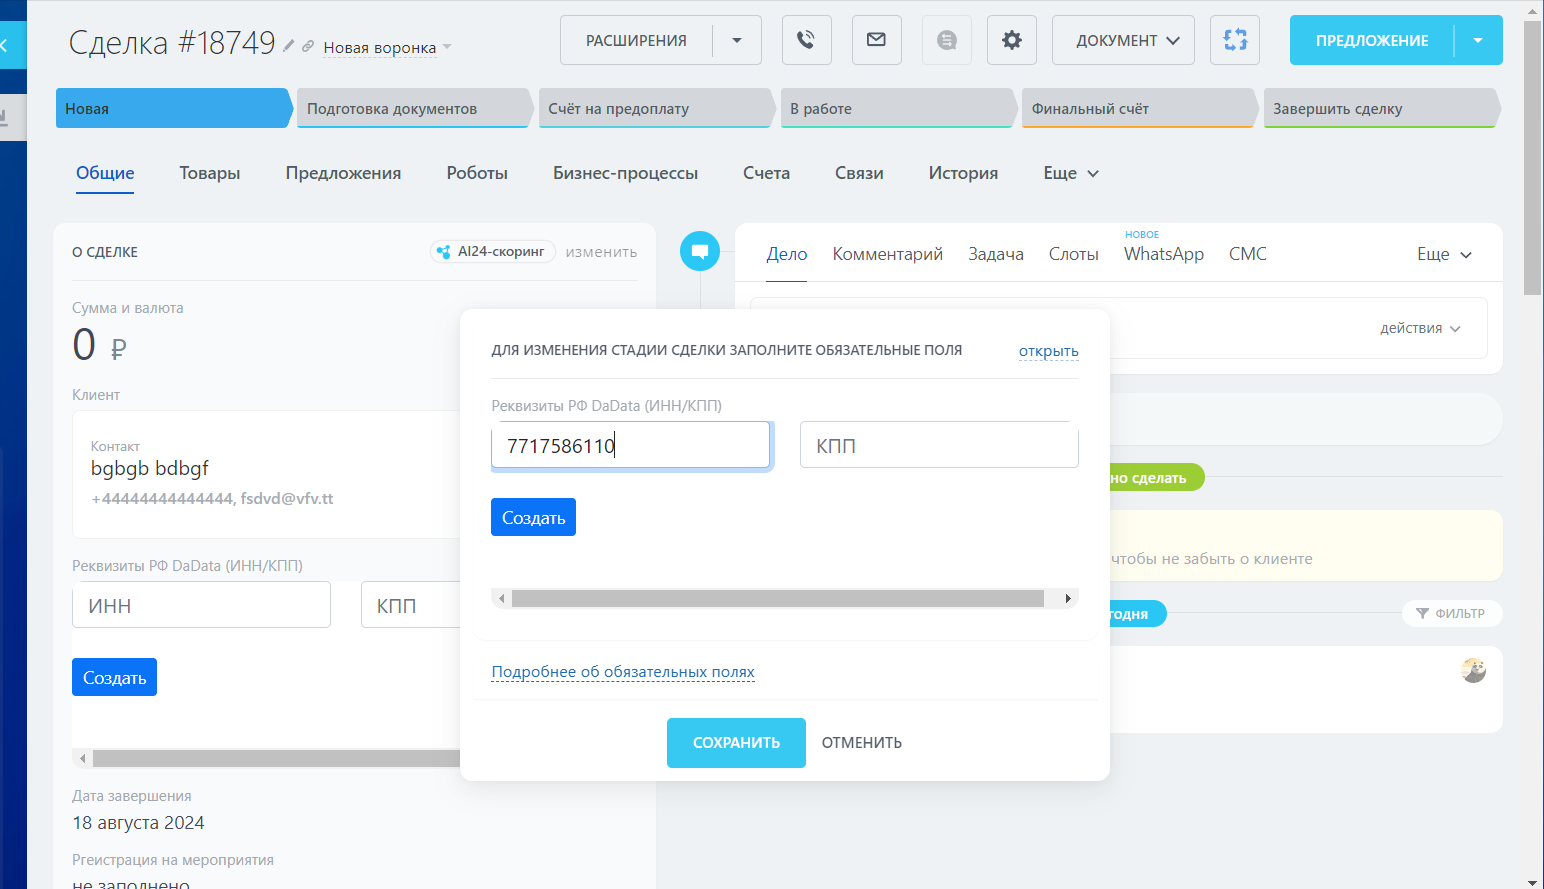Focus the КПП field in the dialog
Viewport: 1544px width, 889px height.
[x=939, y=445]
